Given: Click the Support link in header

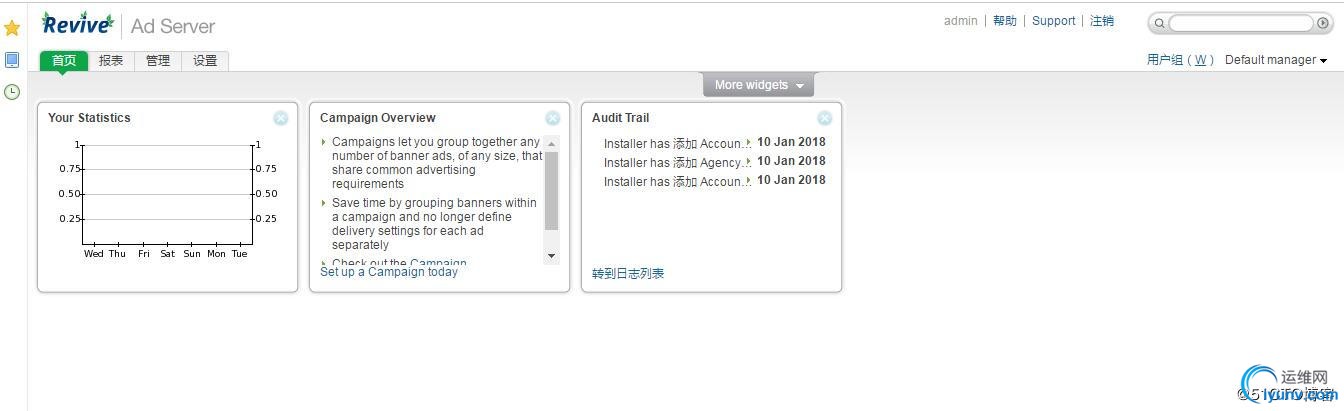Looking at the screenshot, I should point(1054,21).
